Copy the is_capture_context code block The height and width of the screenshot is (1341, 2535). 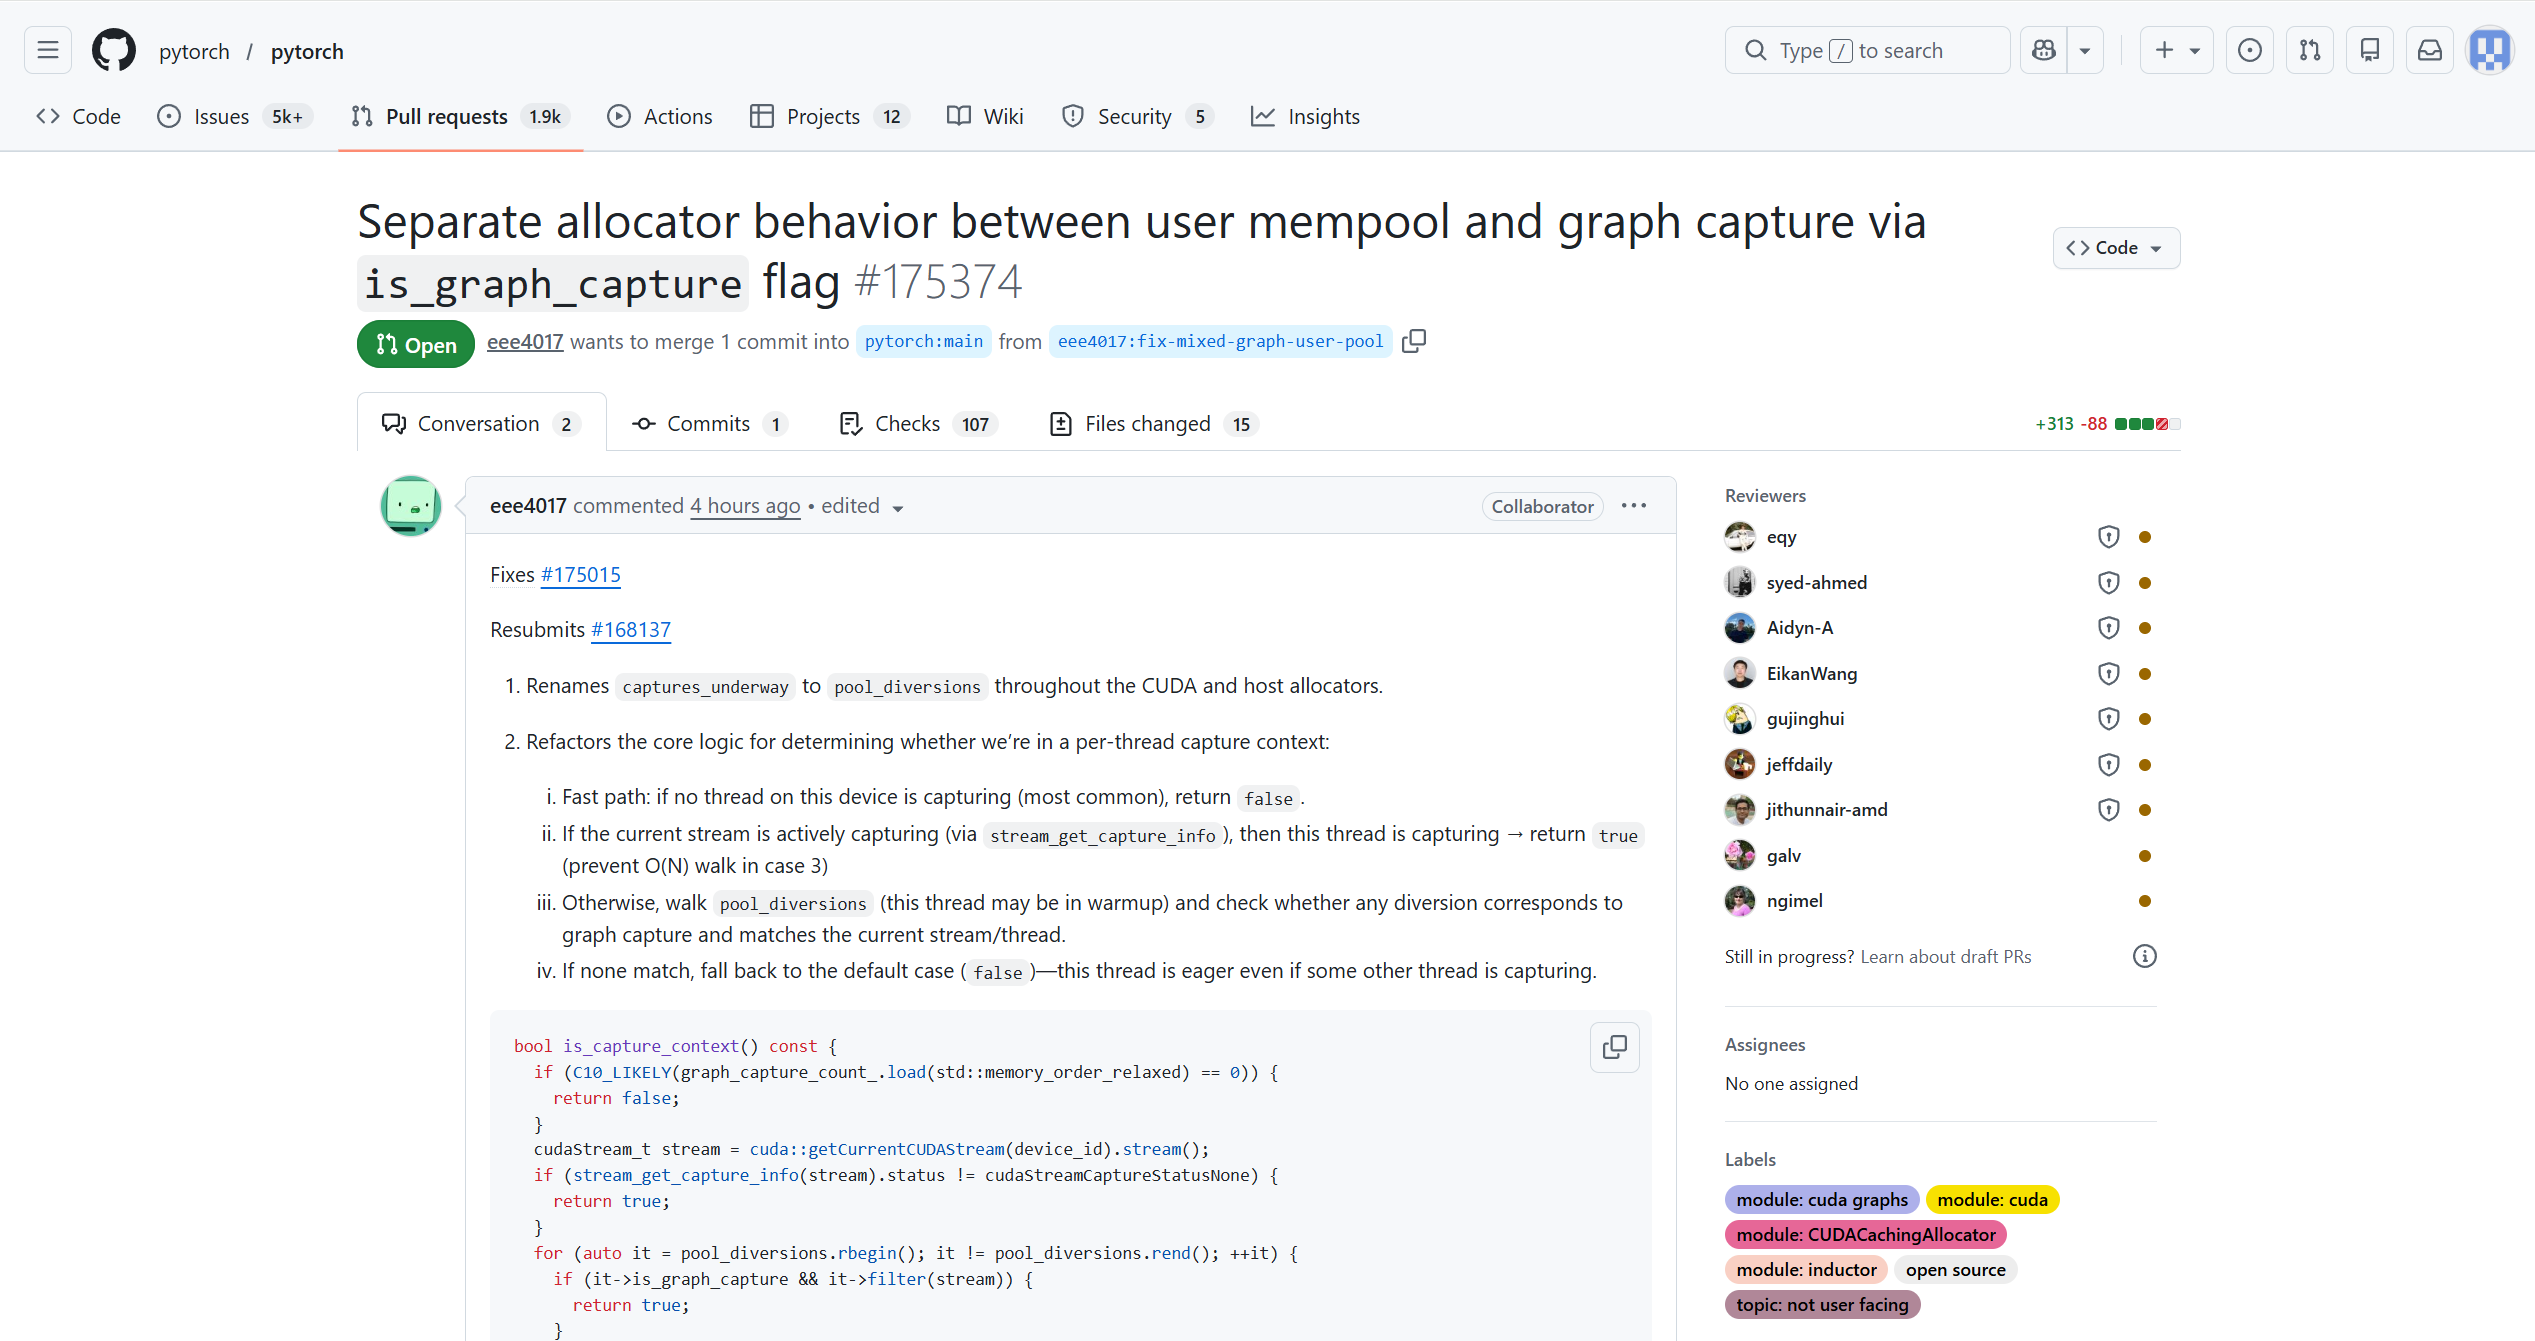pos(1614,1047)
